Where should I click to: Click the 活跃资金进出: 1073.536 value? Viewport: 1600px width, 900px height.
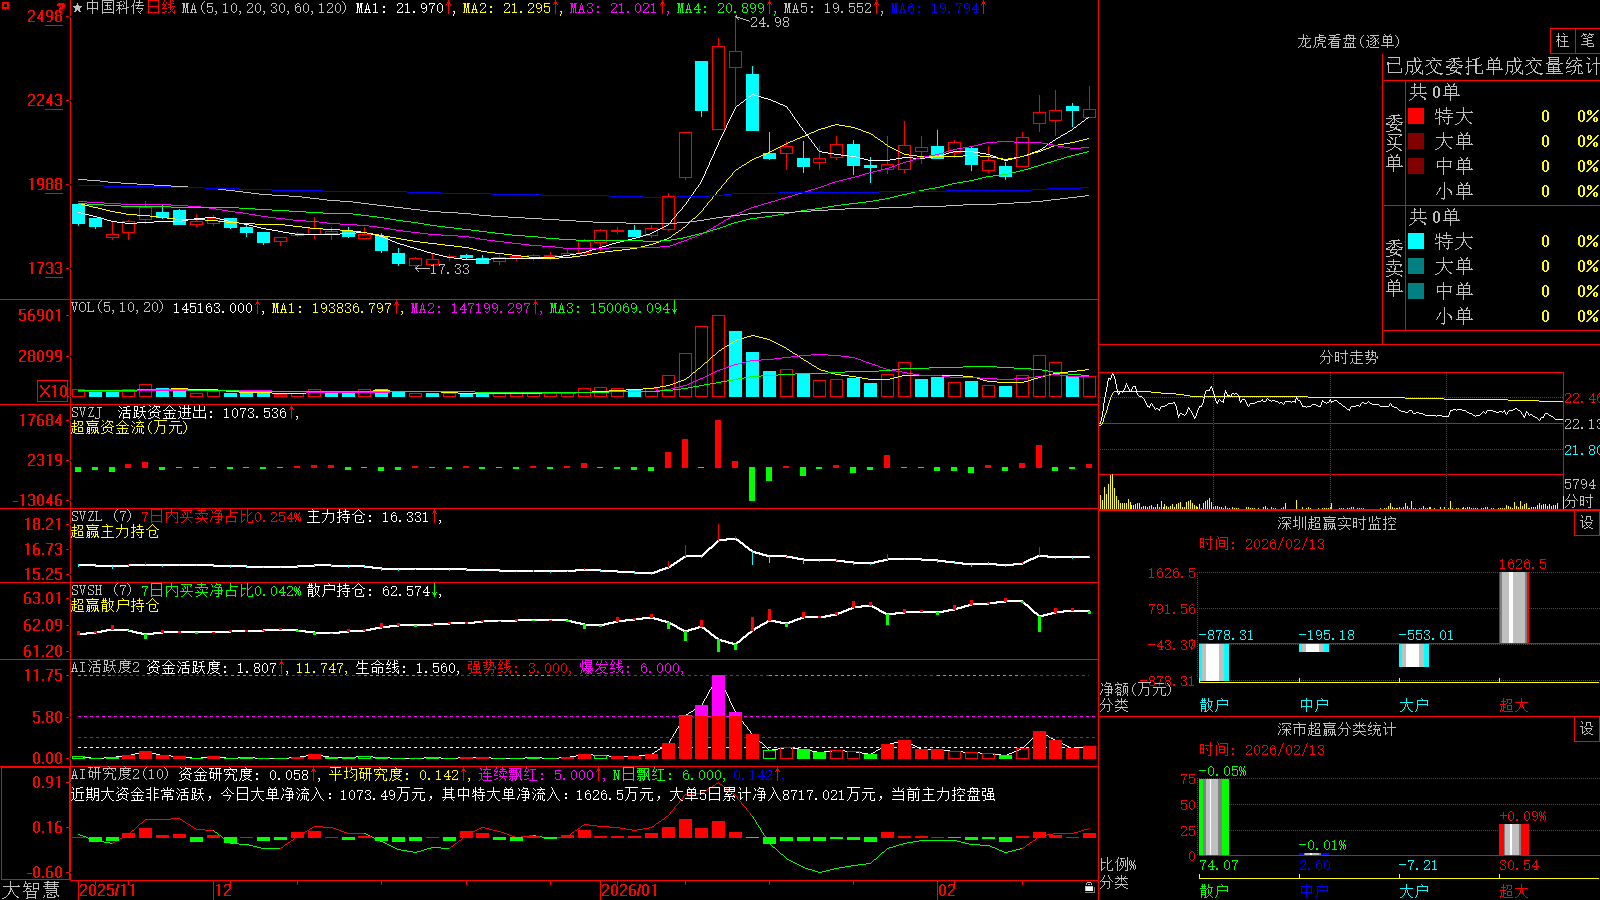pyautogui.click(x=206, y=412)
